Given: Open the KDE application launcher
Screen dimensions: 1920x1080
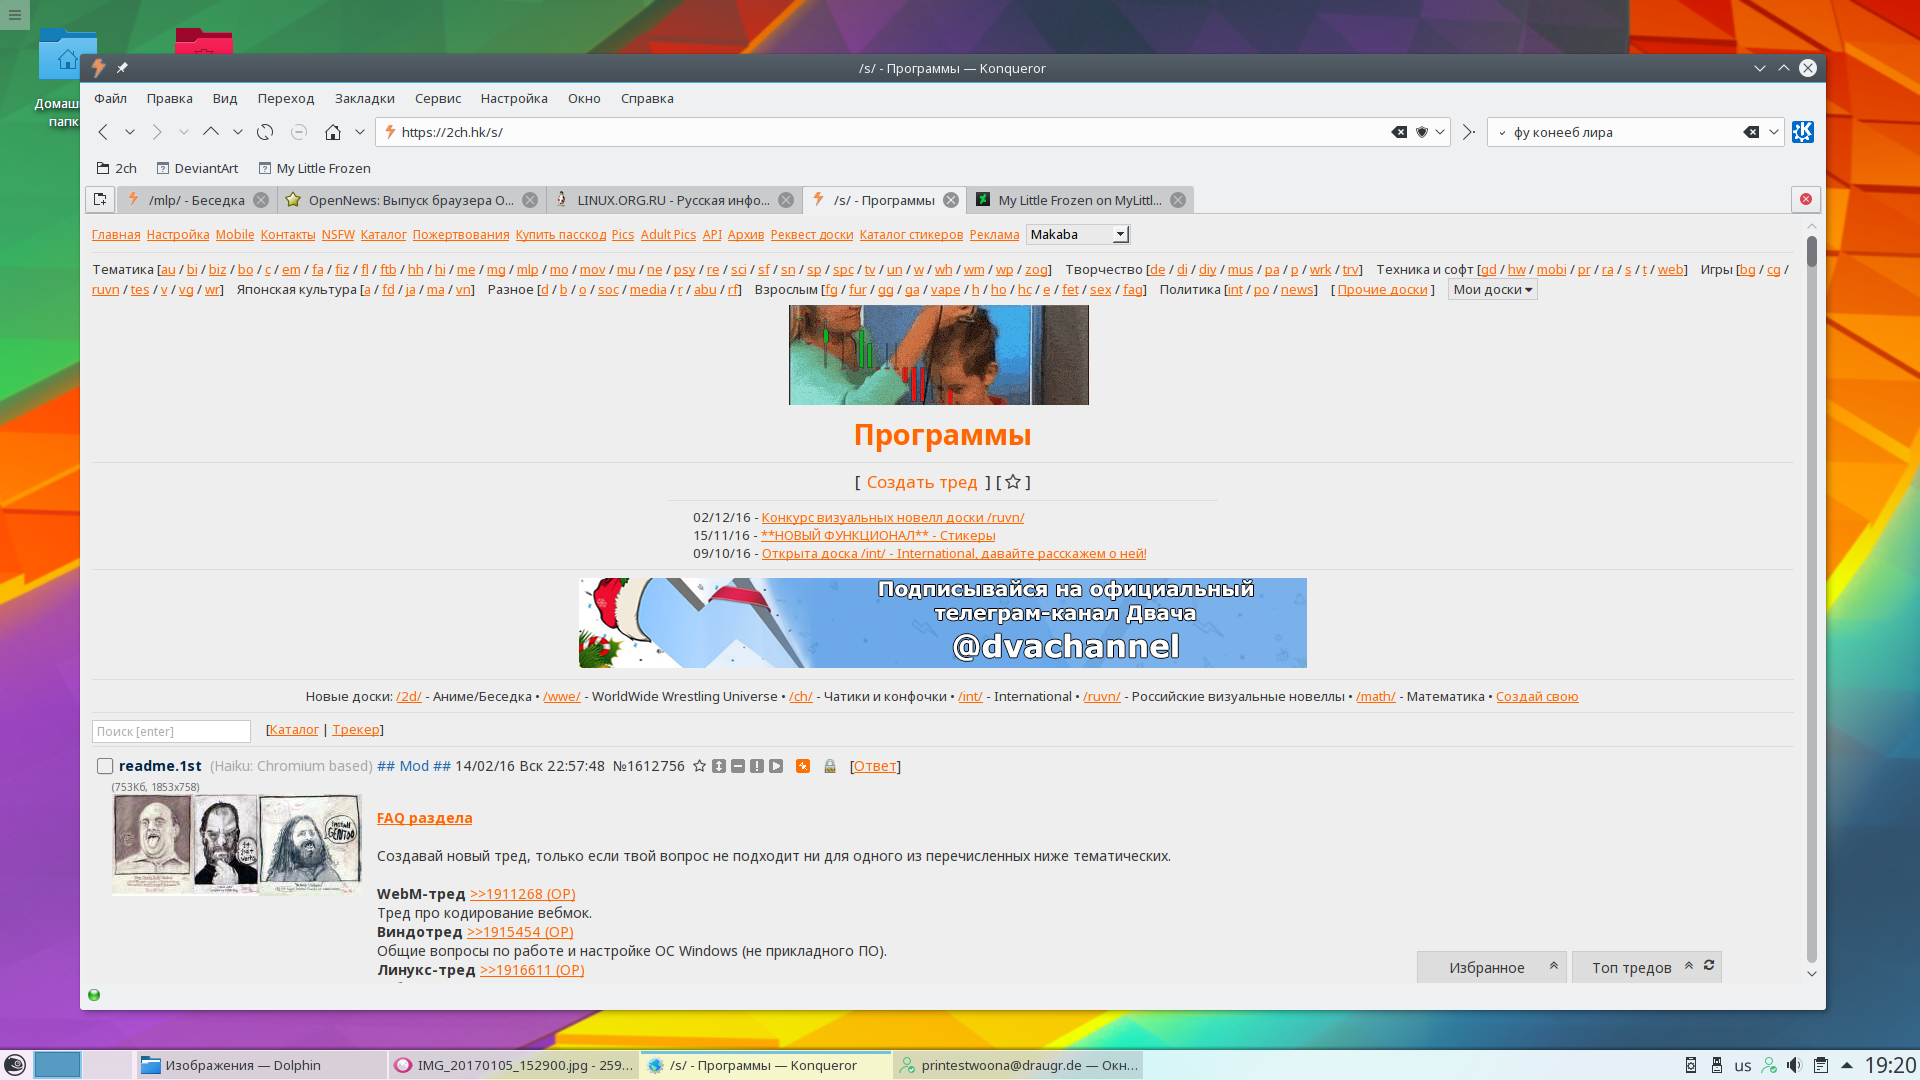Looking at the screenshot, I should [x=15, y=1065].
